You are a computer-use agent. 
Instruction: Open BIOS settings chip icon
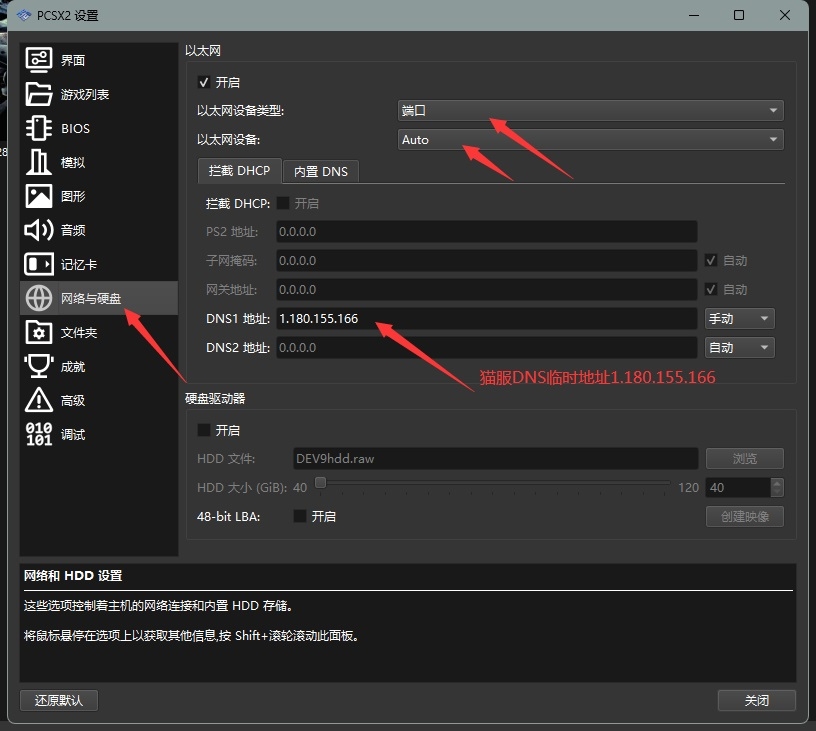tap(39, 128)
